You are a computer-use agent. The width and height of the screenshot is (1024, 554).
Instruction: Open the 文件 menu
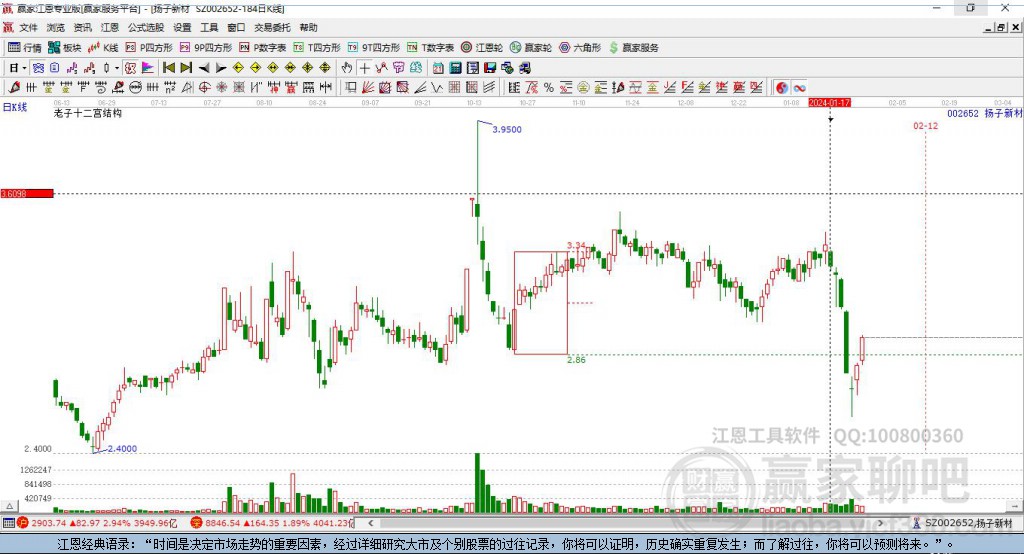pos(29,27)
